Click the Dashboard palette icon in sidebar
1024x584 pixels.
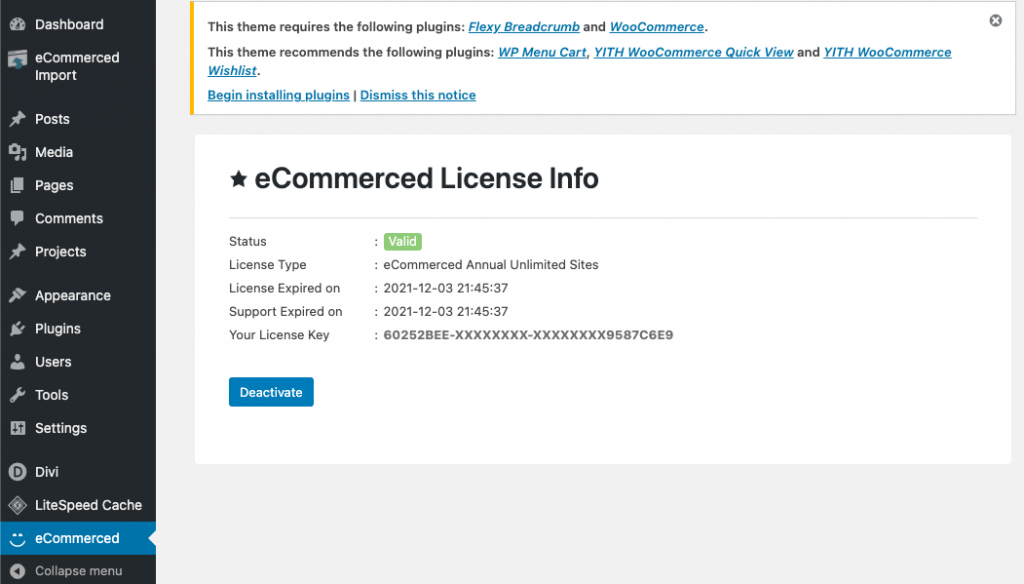(17, 24)
